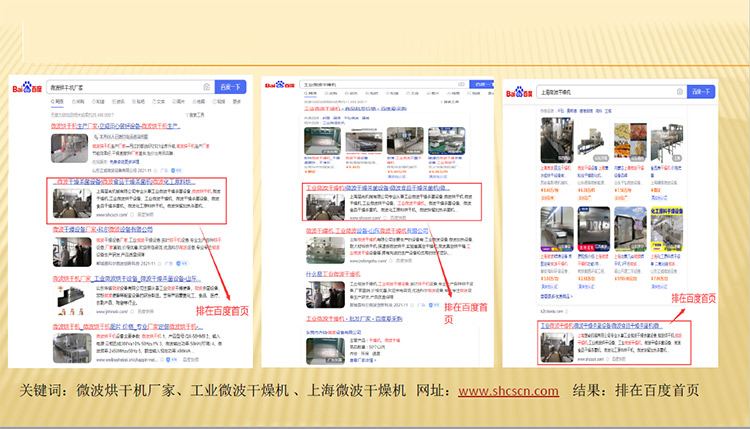Click thumbnail inside left red-boxed result
Screen dimensions: 750x429
[x=72, y=203]
